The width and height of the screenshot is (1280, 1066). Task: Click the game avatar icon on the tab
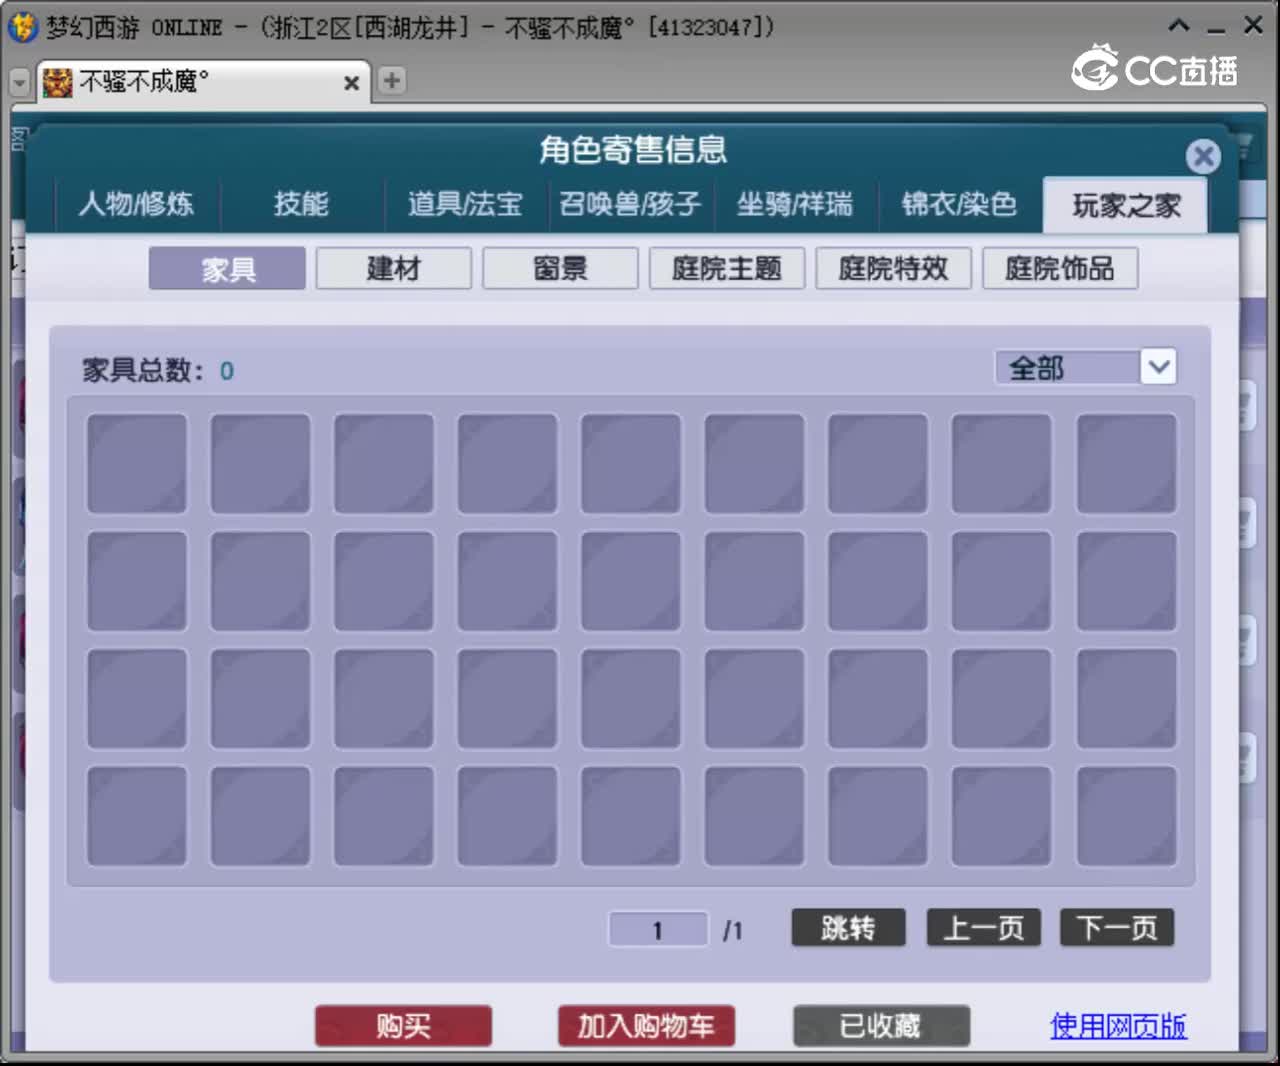[x=58, y=82]
